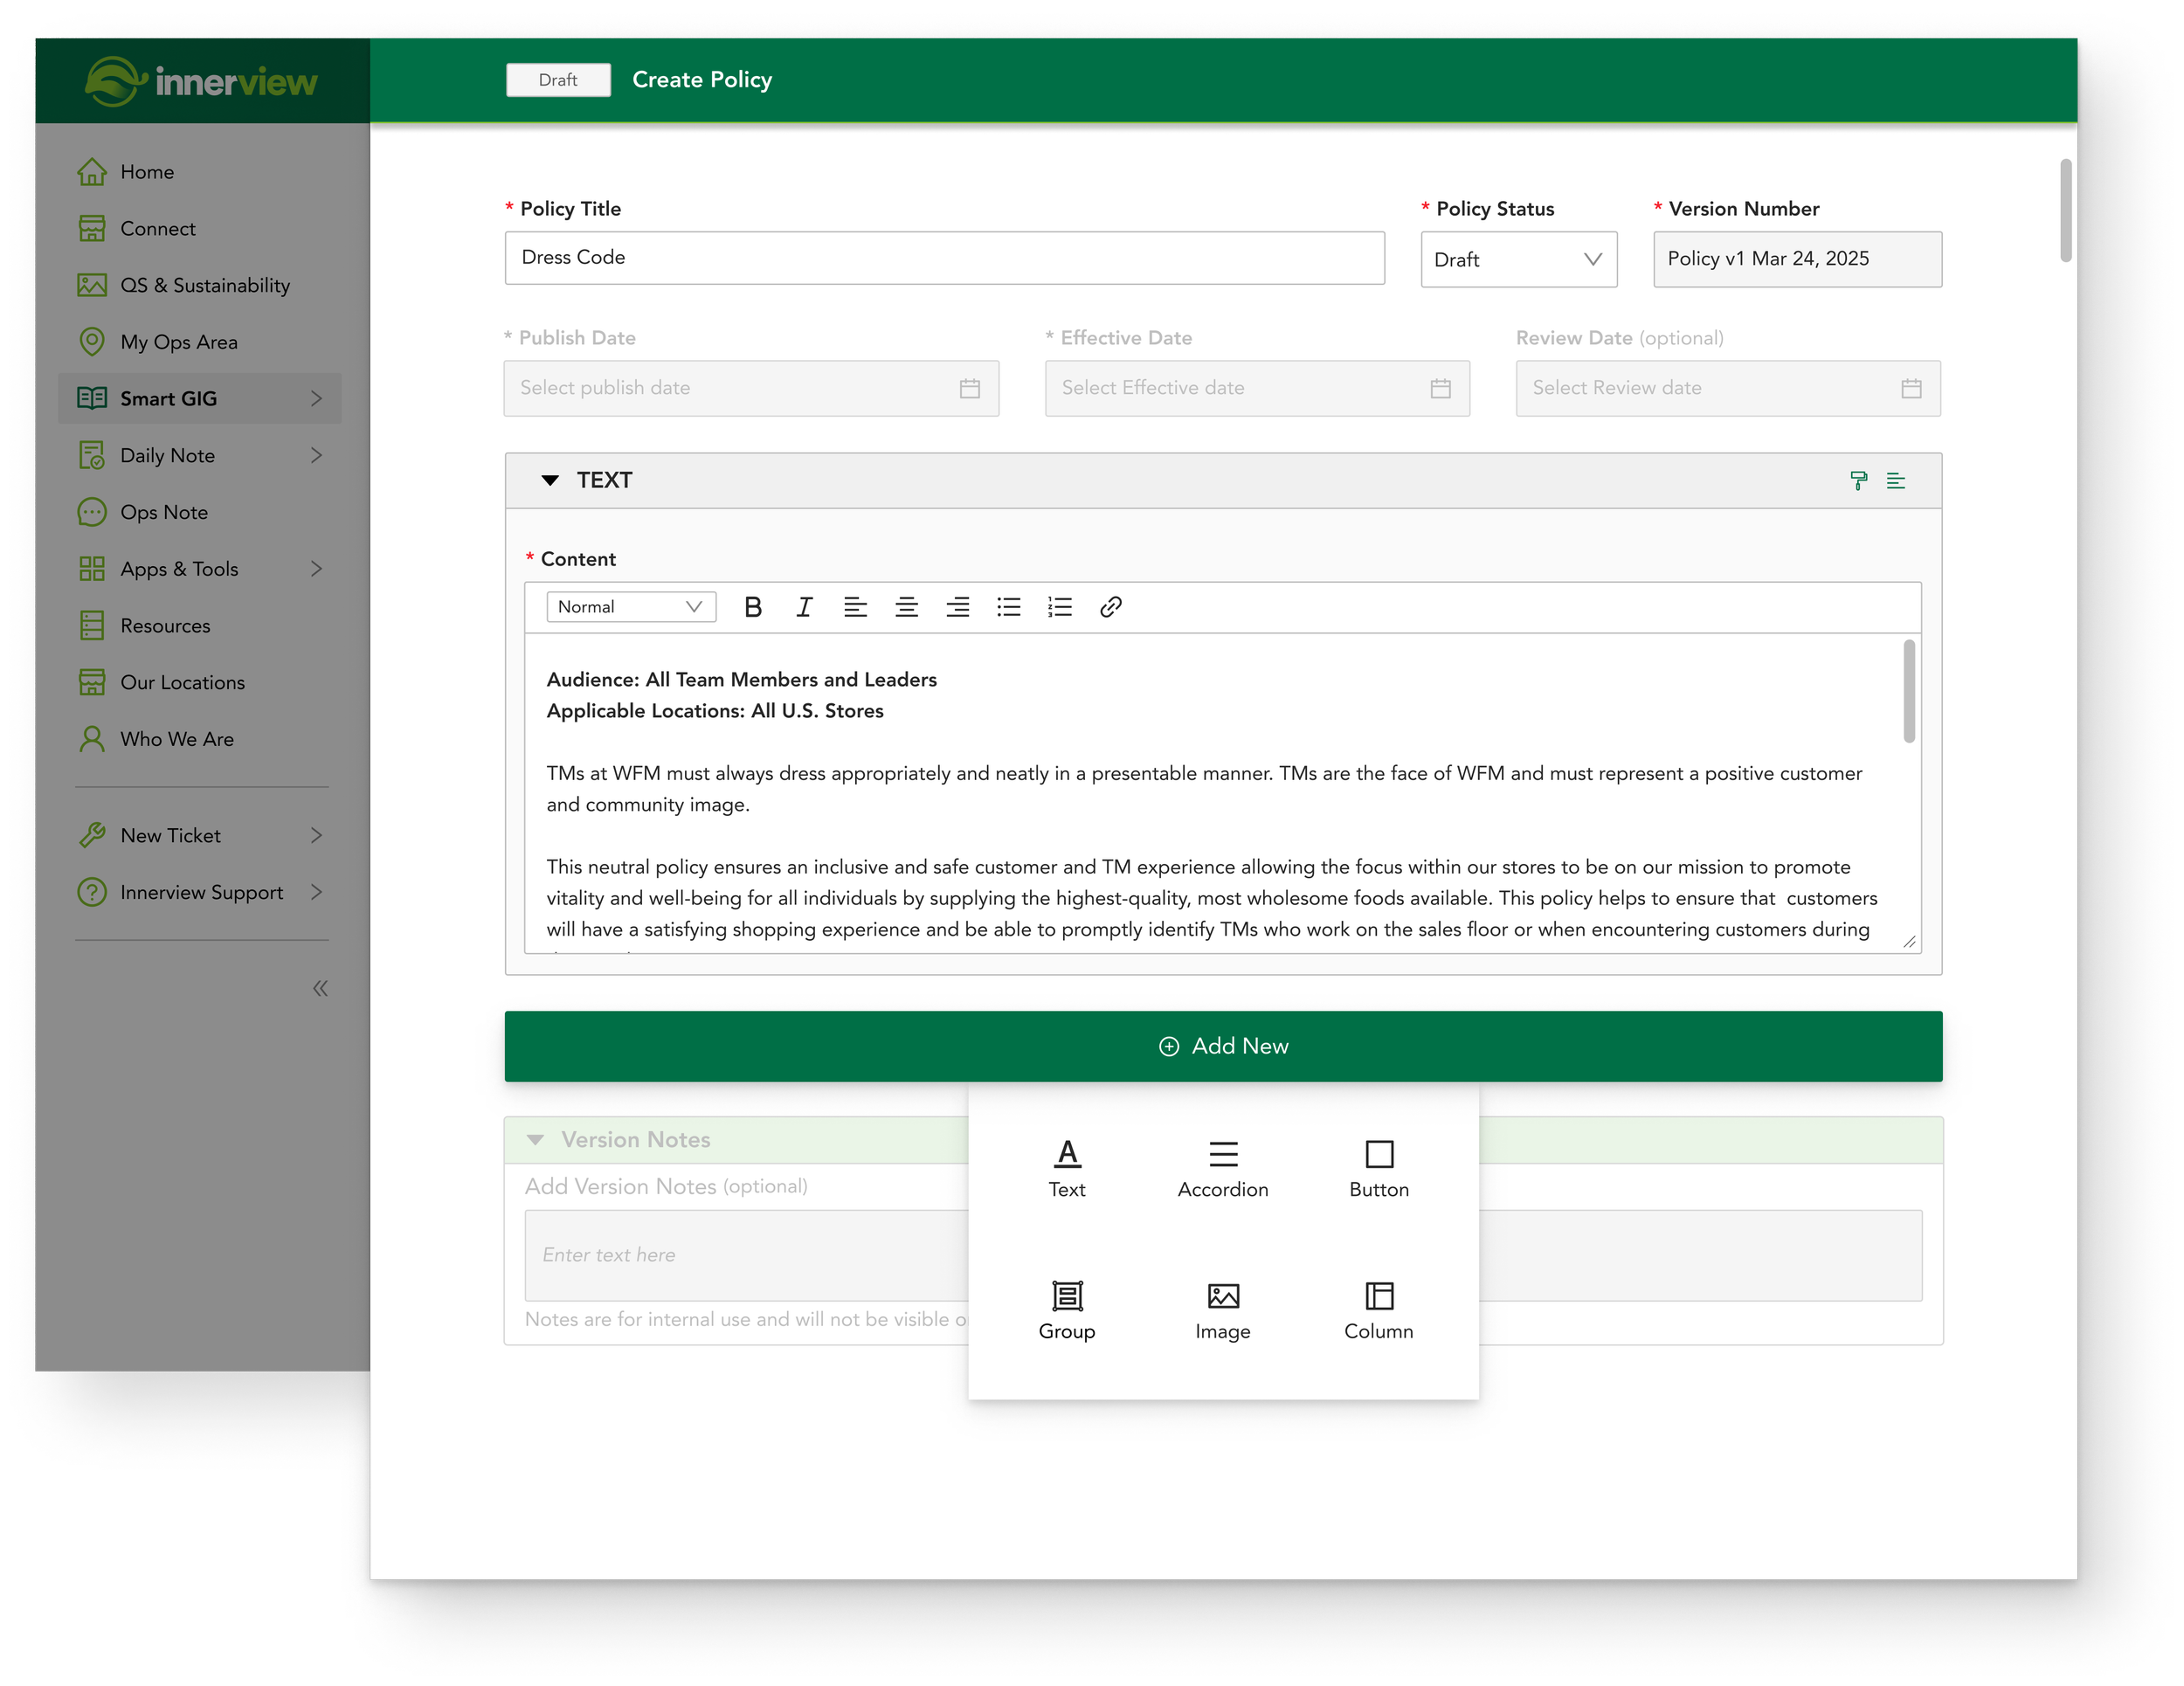Click the content editor scrollbar
Image resolution: width=2184 pixels, height=1686 pixels.
(x=1908, y=692)
